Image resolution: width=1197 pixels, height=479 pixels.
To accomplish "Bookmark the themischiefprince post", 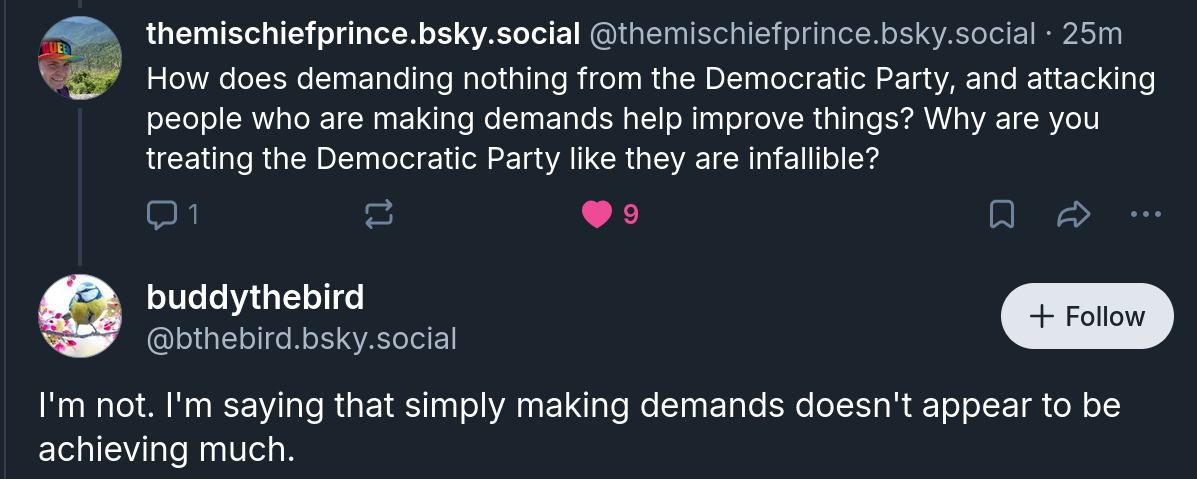I will (1002, 214).
